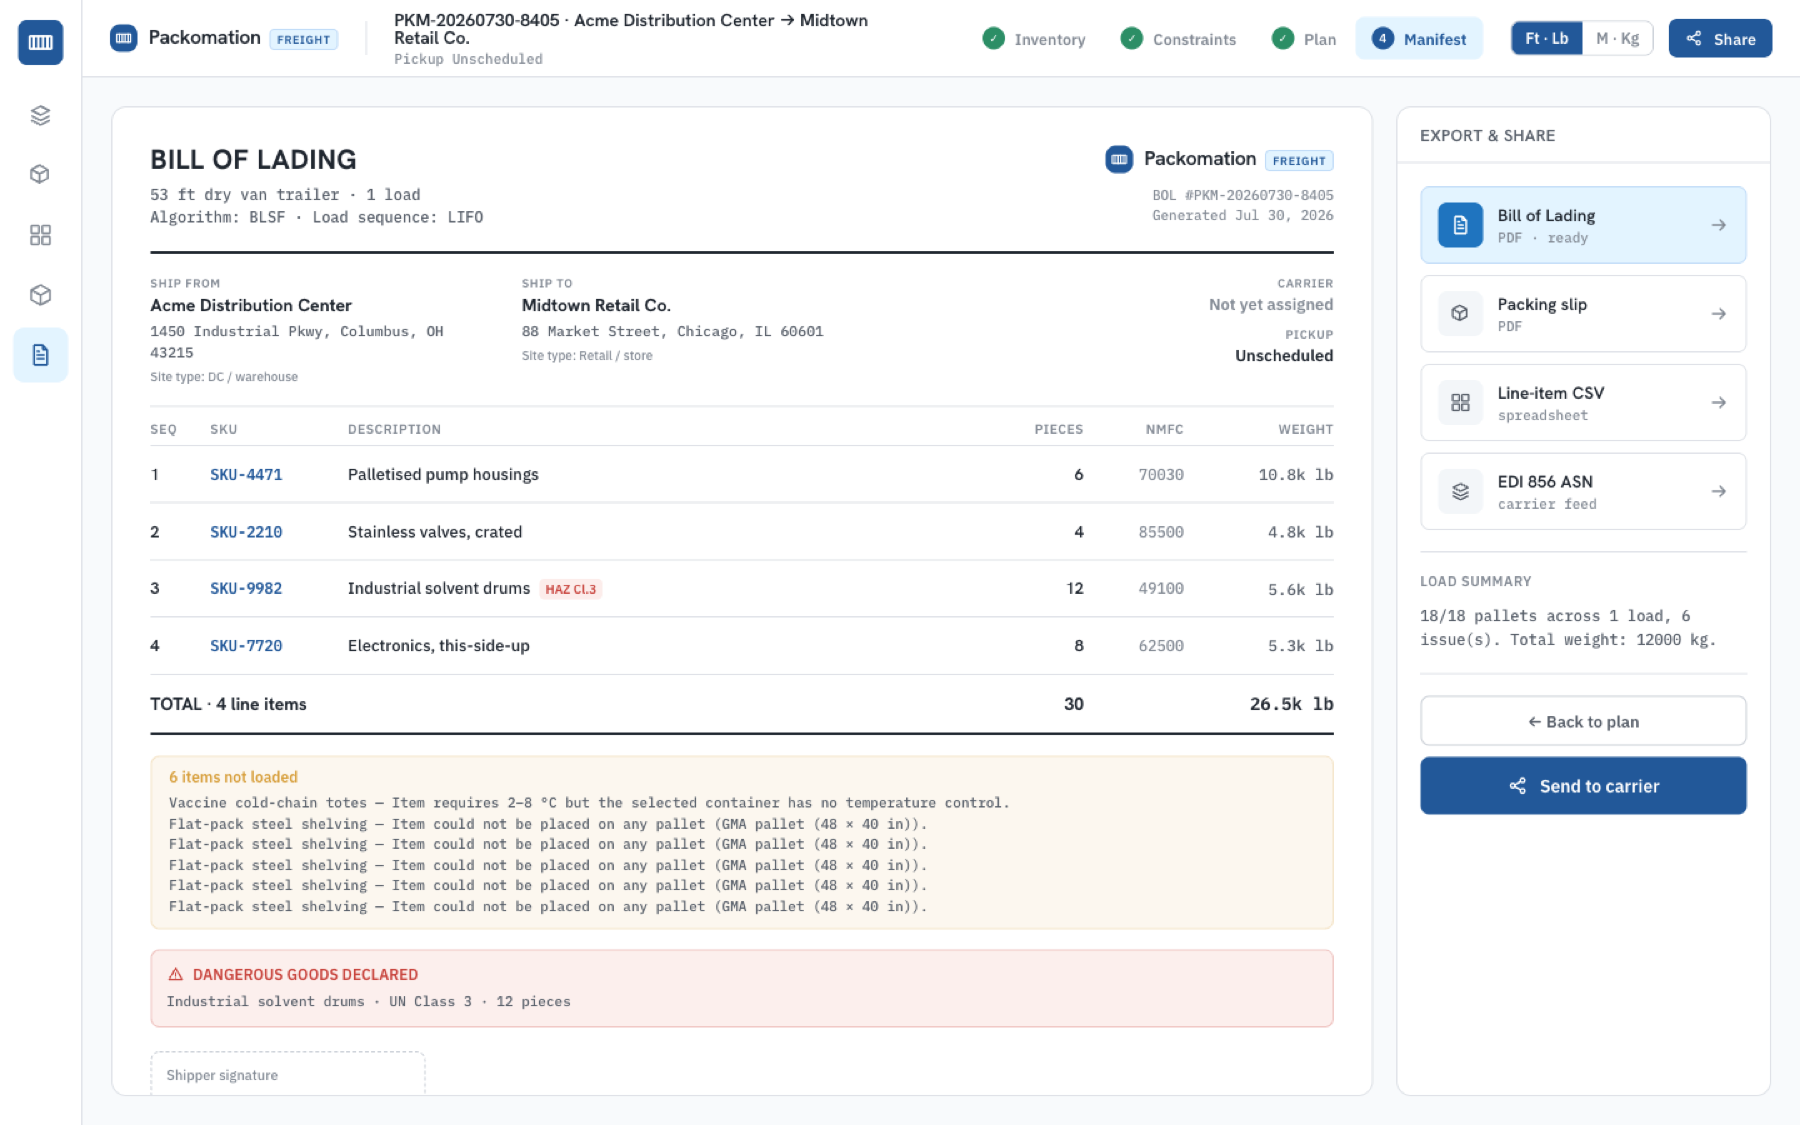The image size is (1800, 1125).
Task: Click "Industrial solvent drums" description
Action: (439, 588)
